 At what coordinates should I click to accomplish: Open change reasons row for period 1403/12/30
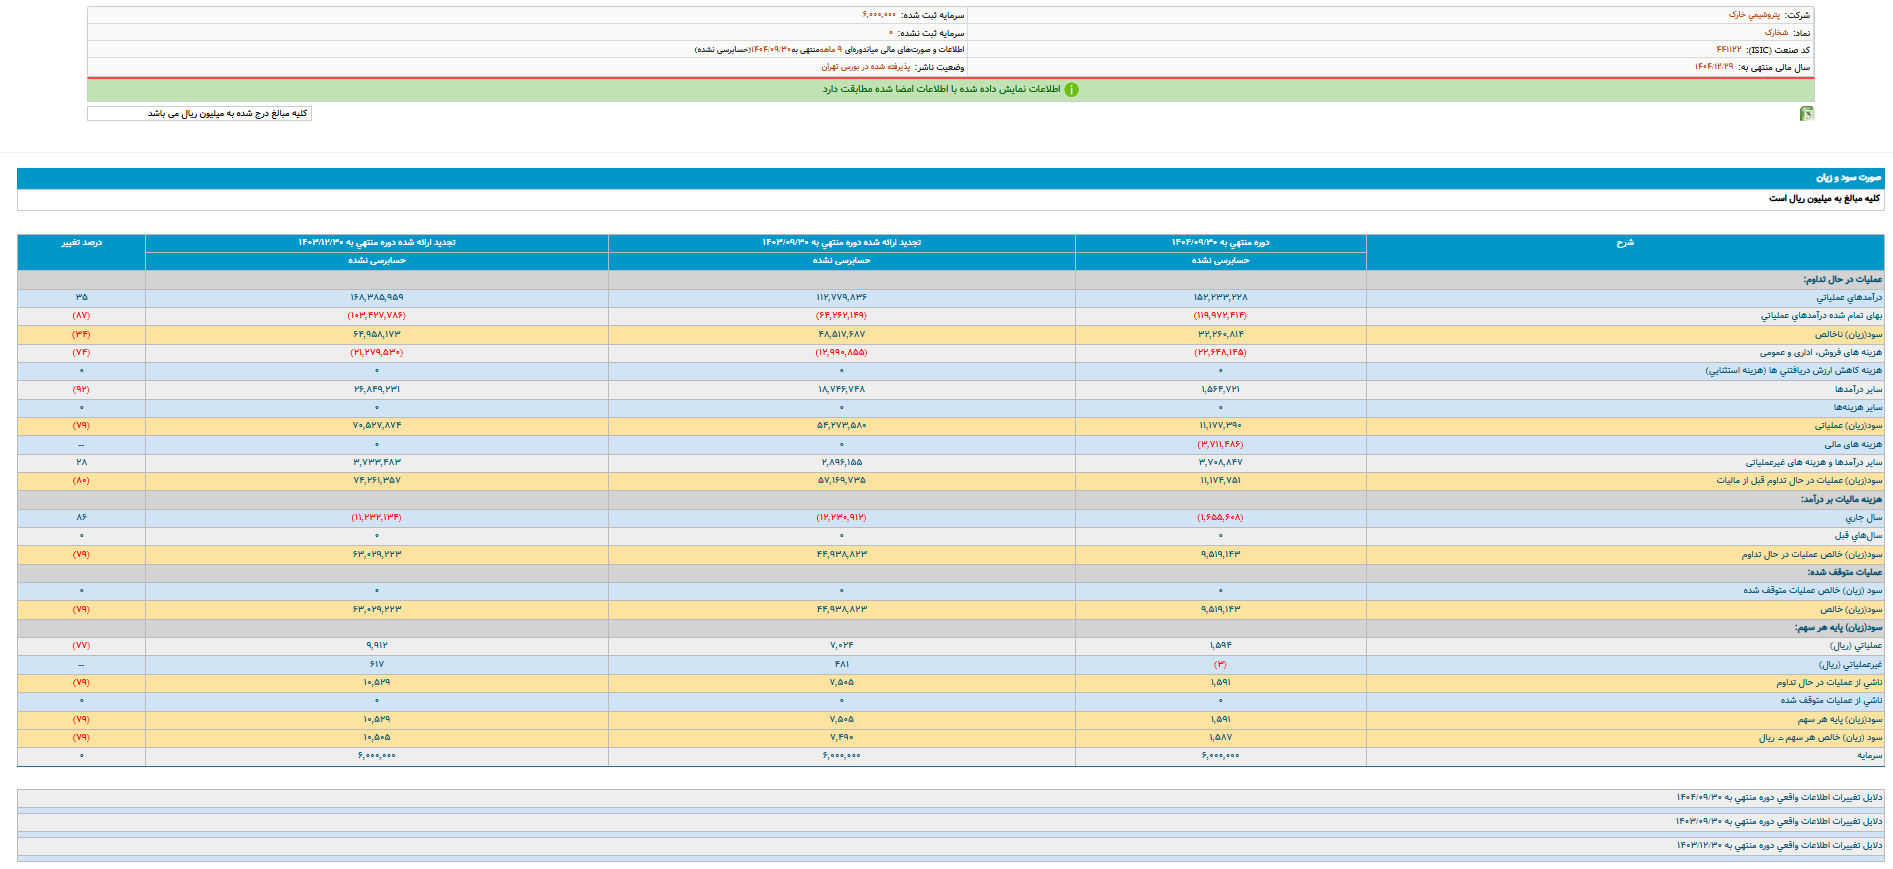tap(1778, 845)
